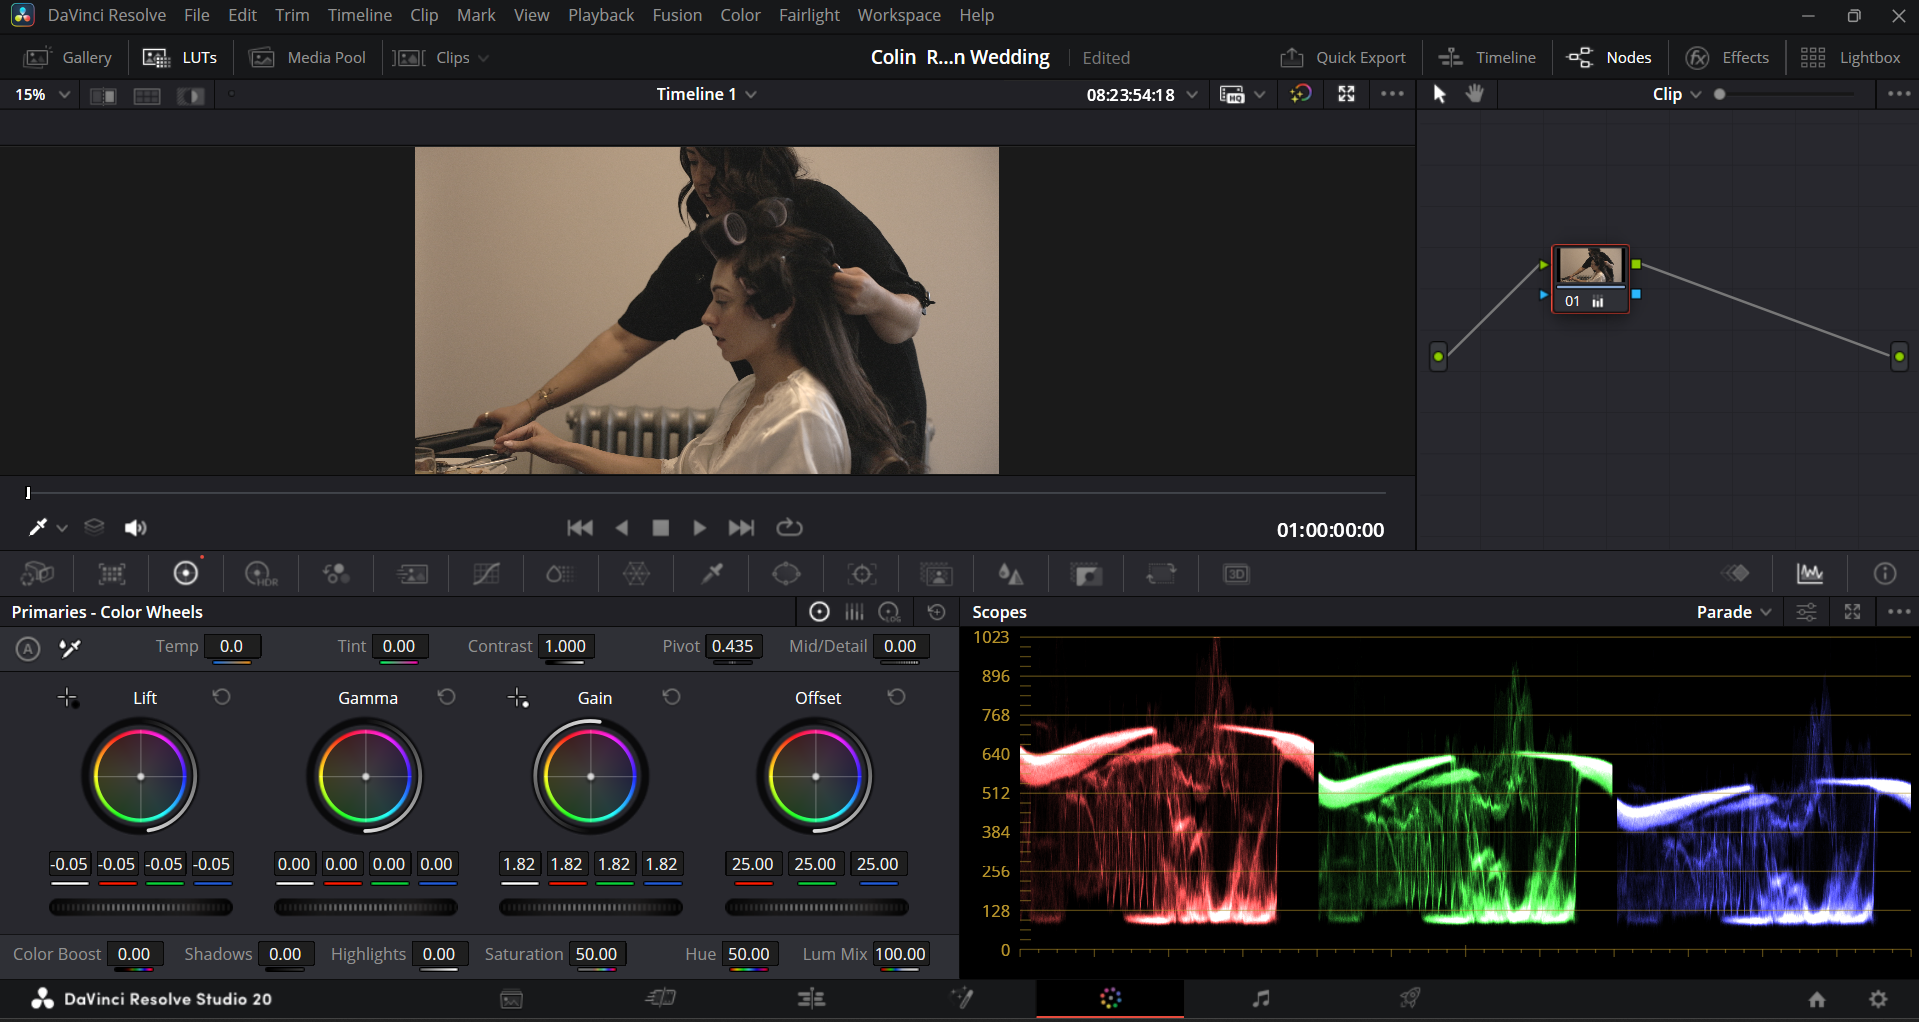
Task: Play the clip forward
Action: point(700,527)
